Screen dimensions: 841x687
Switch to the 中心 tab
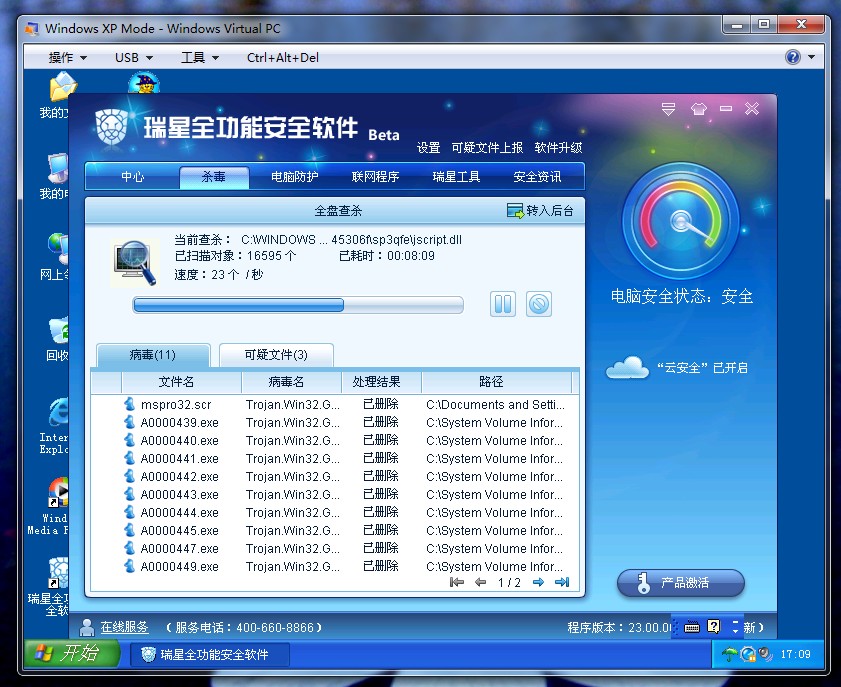[x=132, y=177]
